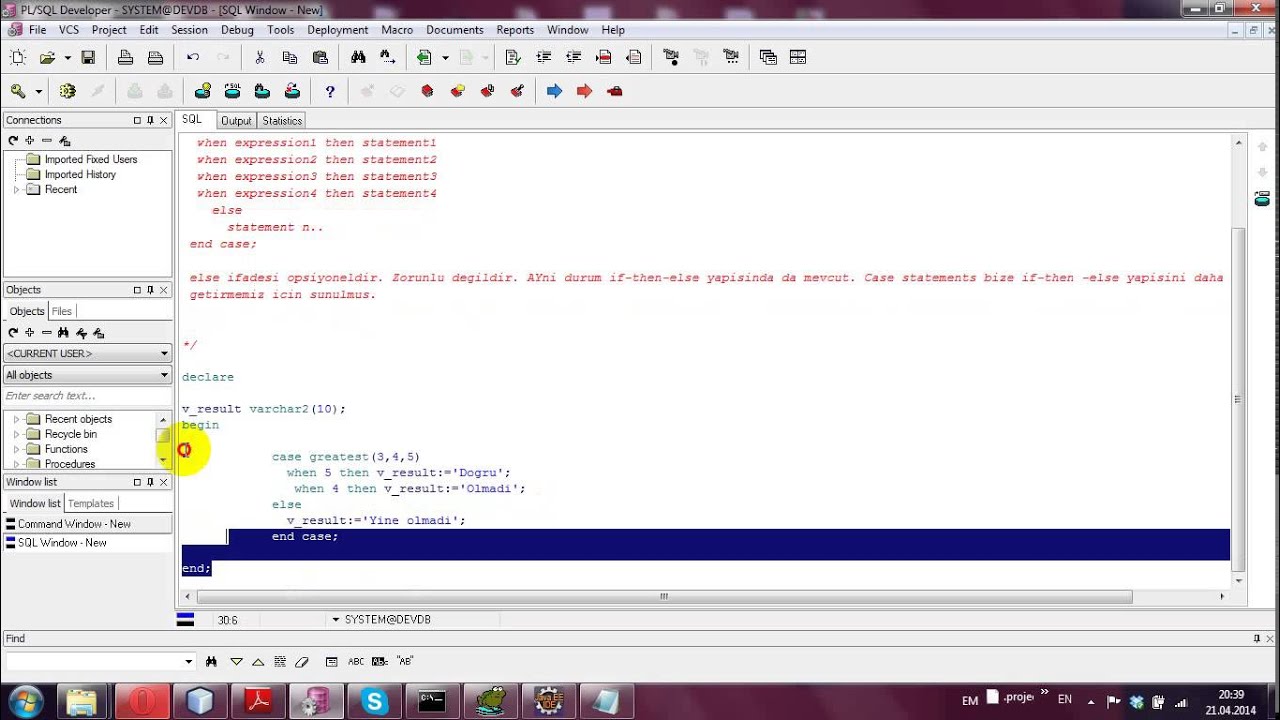The image size is (1280, 720).
Task: Click the Copy icon in the toolbar
Action: [x=290, y=58]
